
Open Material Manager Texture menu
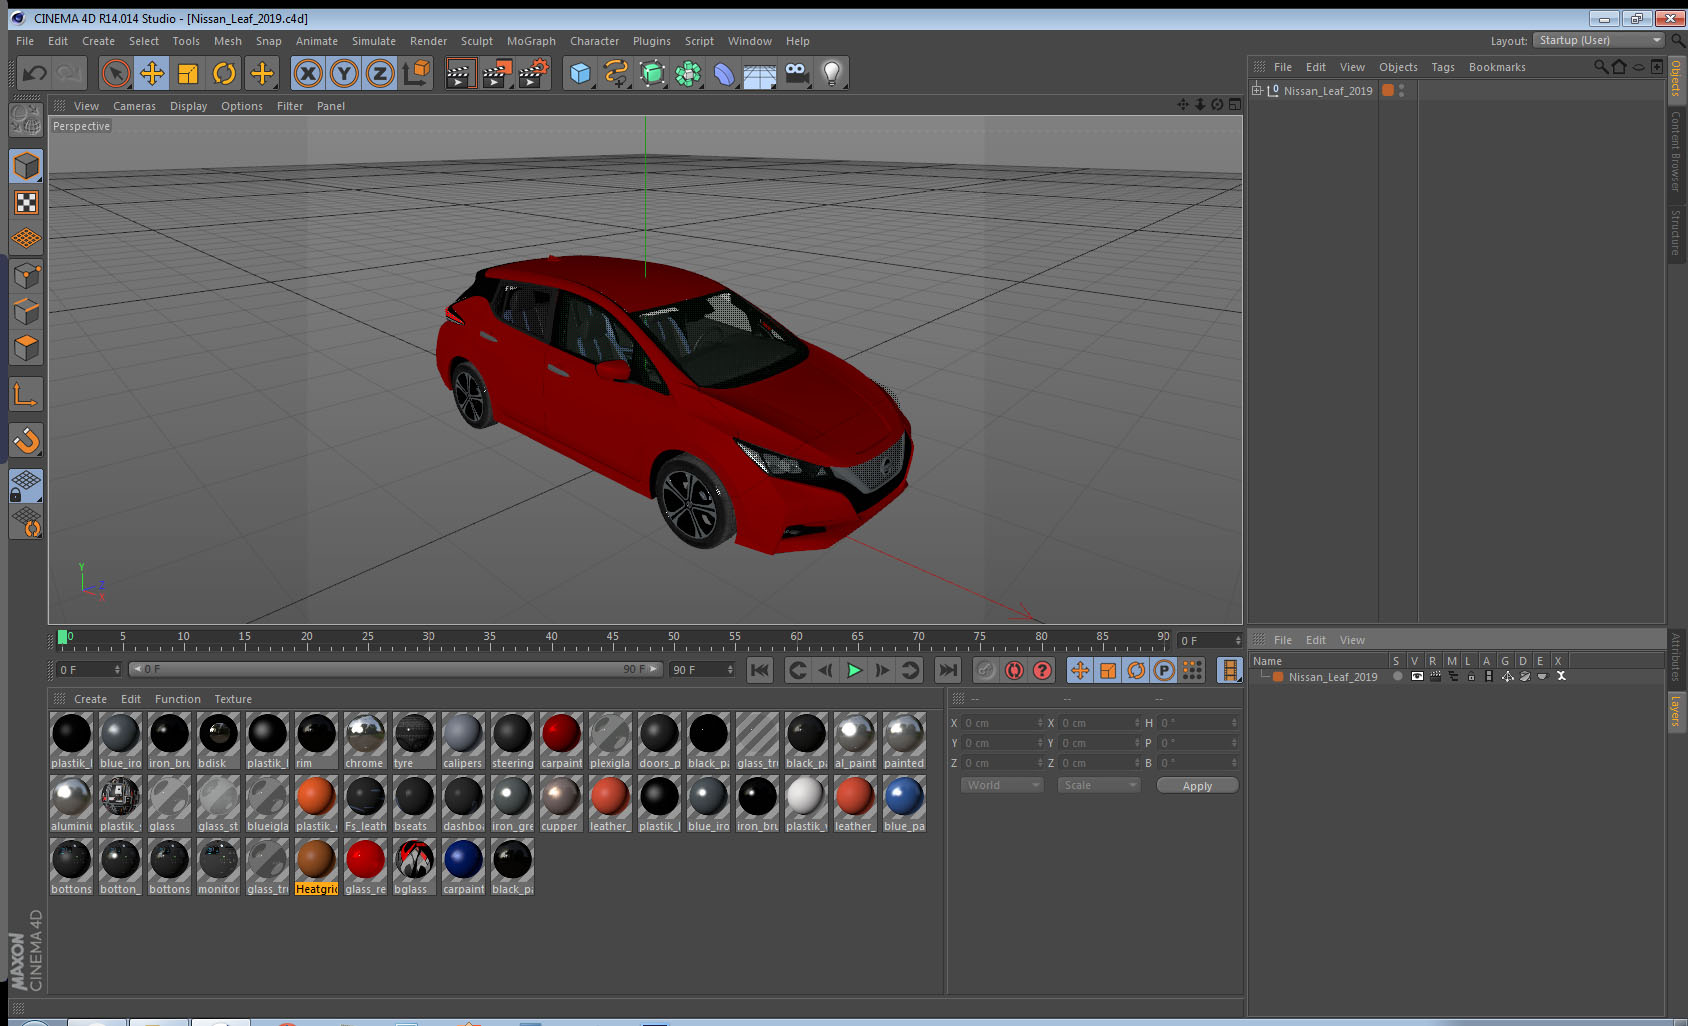[x=233, y=699]
